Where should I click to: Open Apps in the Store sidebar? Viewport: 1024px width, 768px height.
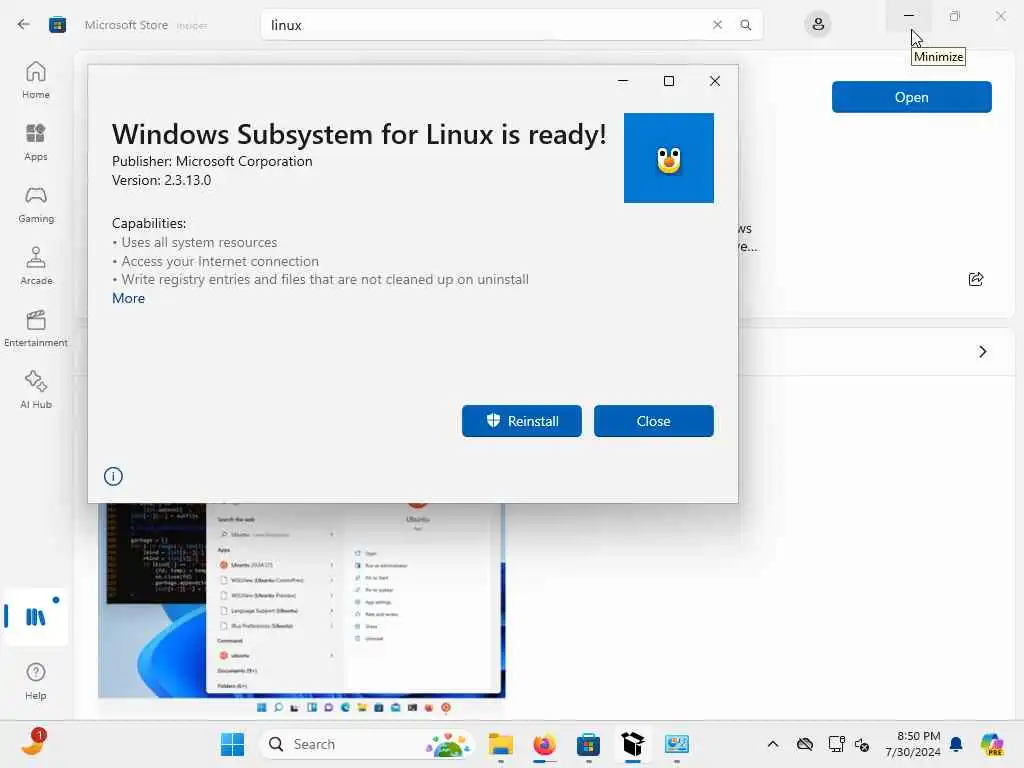point(36,142)
